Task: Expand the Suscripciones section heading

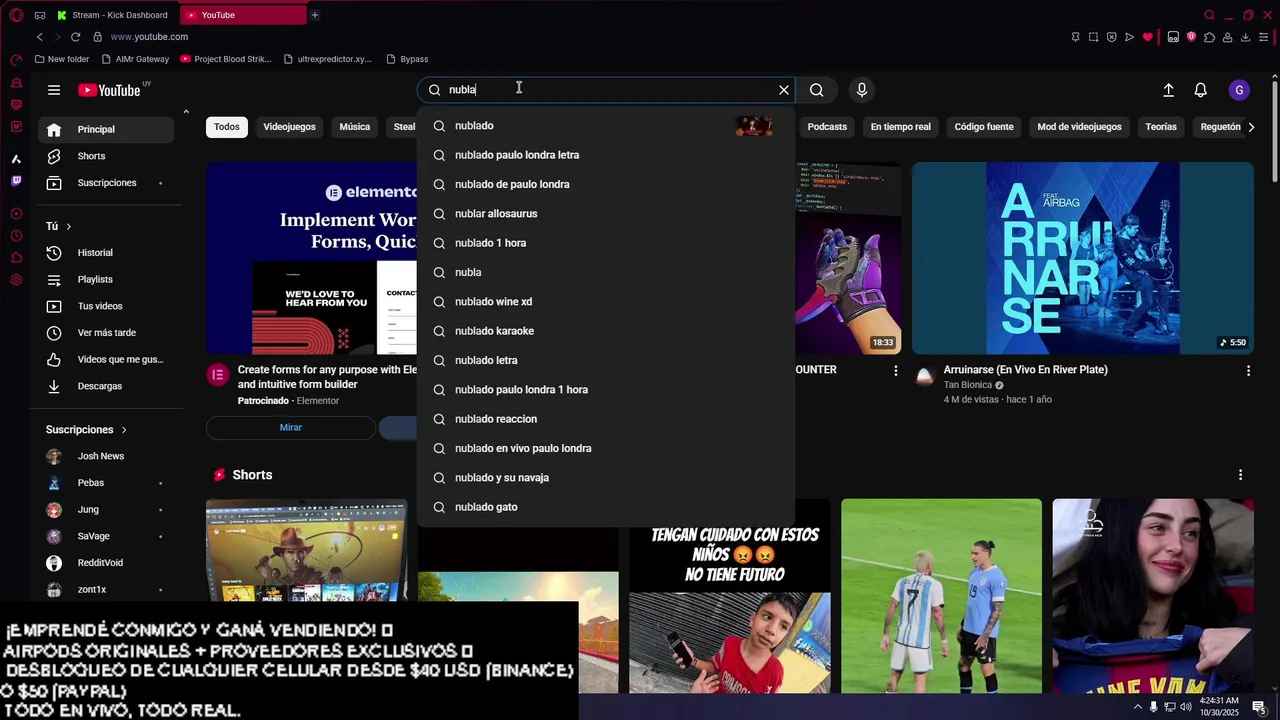Action: point(86,430)
